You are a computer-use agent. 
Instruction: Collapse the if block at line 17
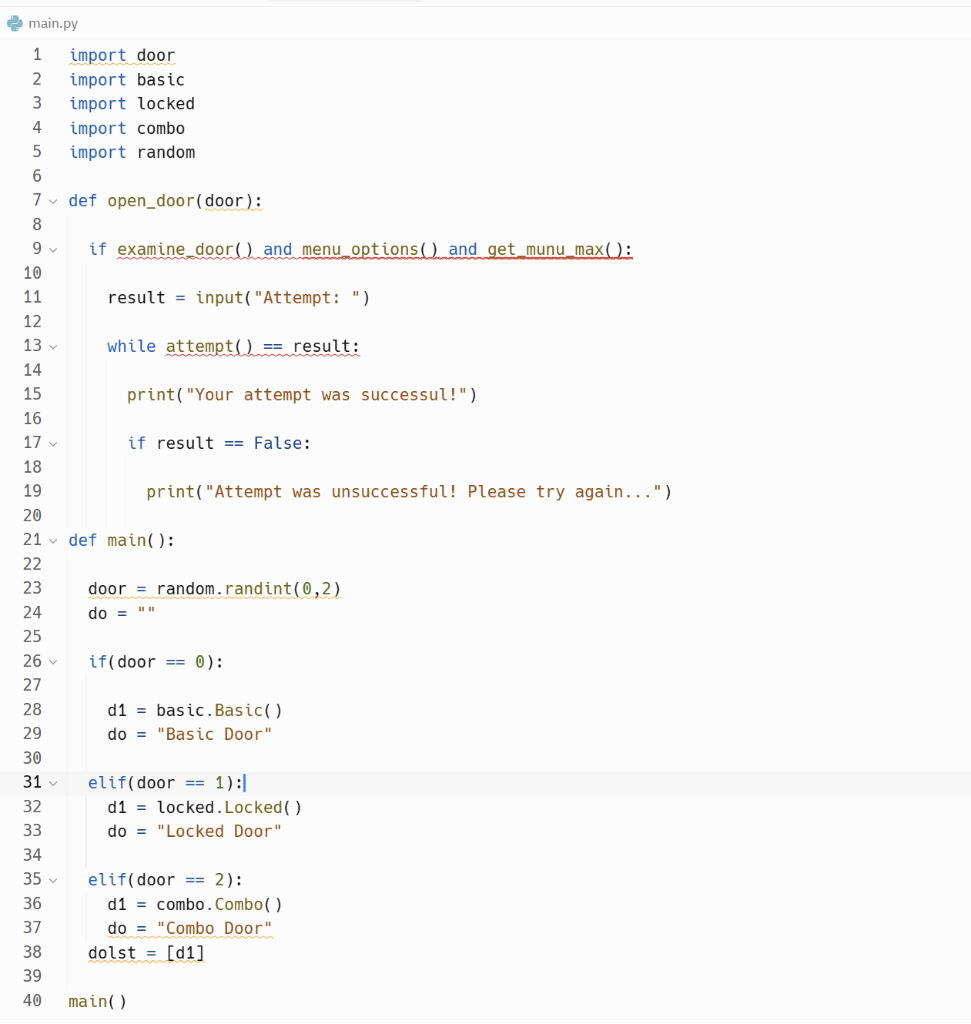point(53,443)
